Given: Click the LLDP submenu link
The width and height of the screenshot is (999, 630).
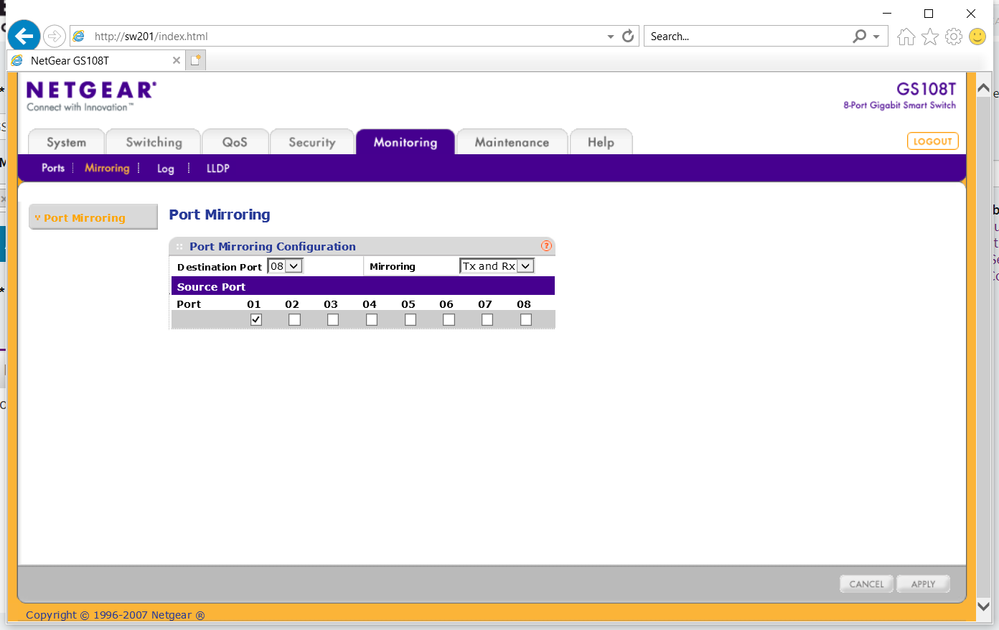Looking at the screenshot, I should [218, 168].
